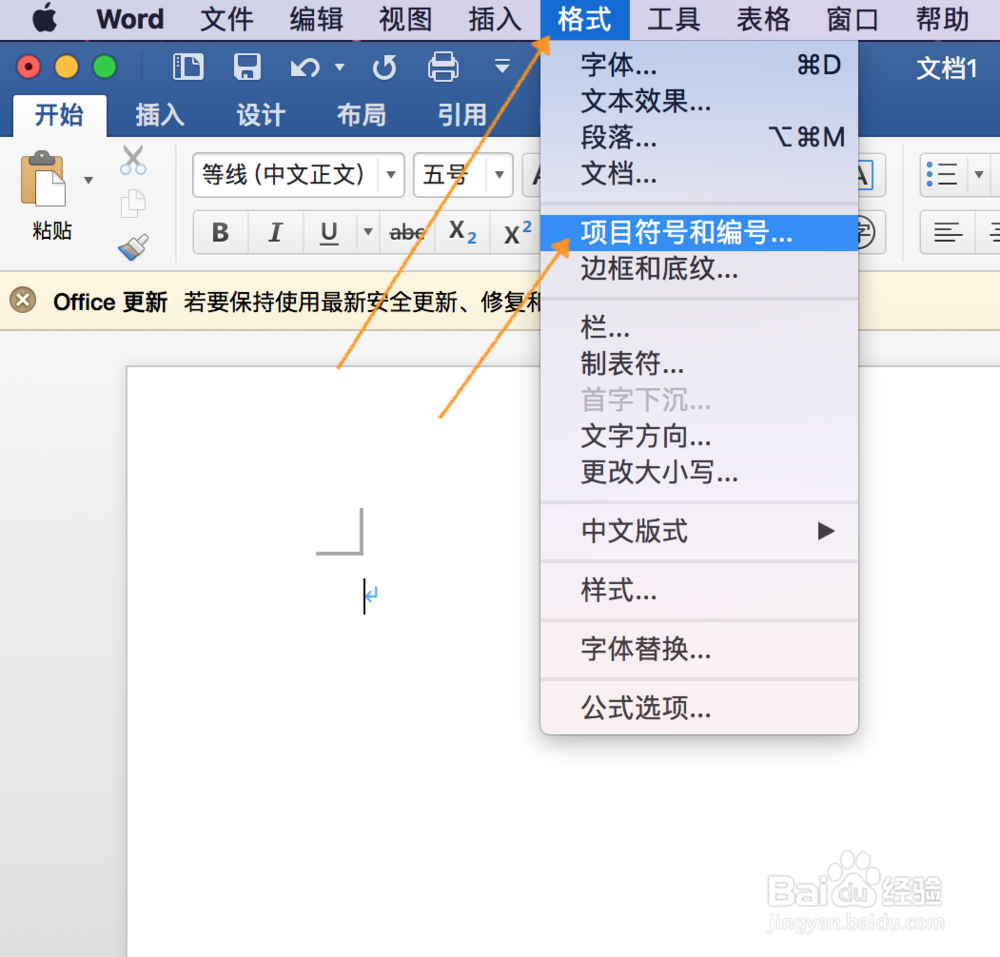Choose 制表符... menu item
1000x957 pixels.
coord(699,364)
